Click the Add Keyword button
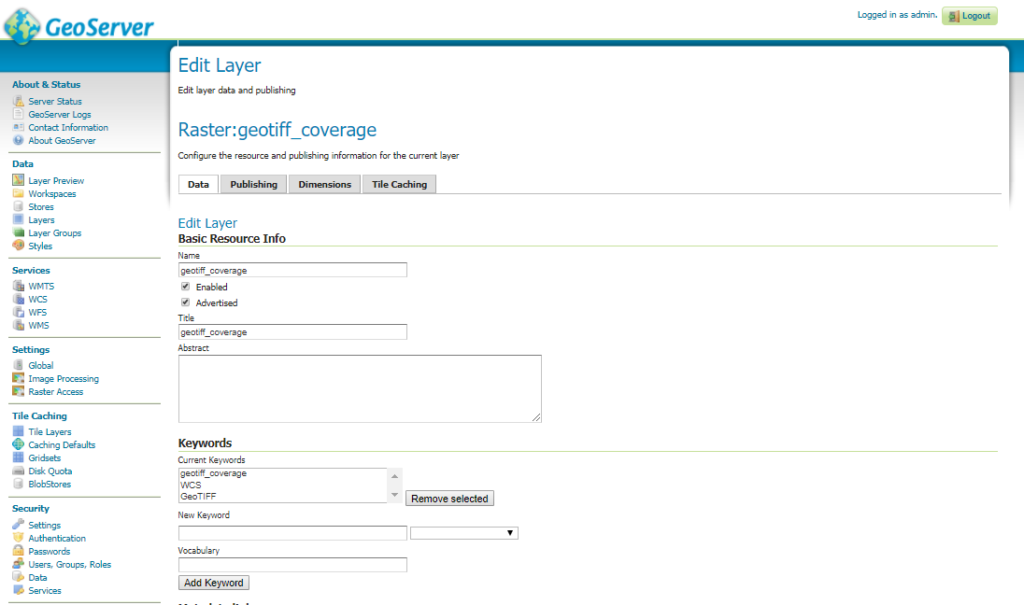1024x605 pixels. point(213,582)
